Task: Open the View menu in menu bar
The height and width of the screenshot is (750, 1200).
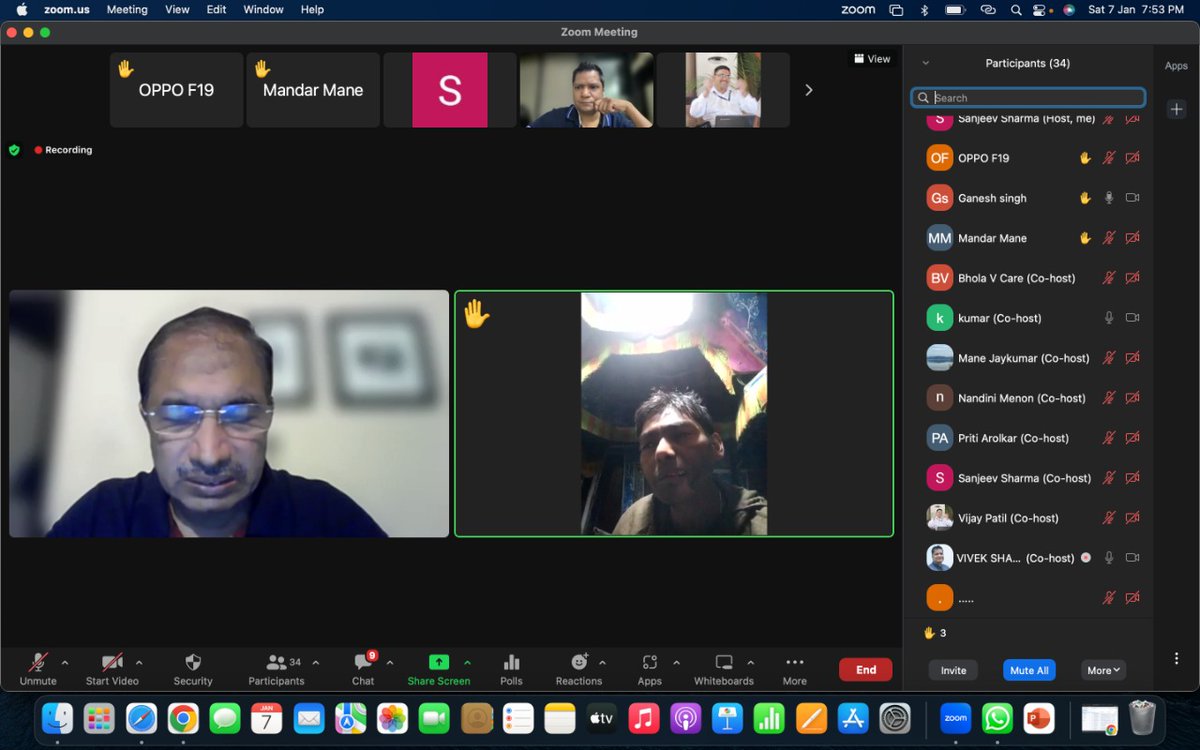Action: 177,9
